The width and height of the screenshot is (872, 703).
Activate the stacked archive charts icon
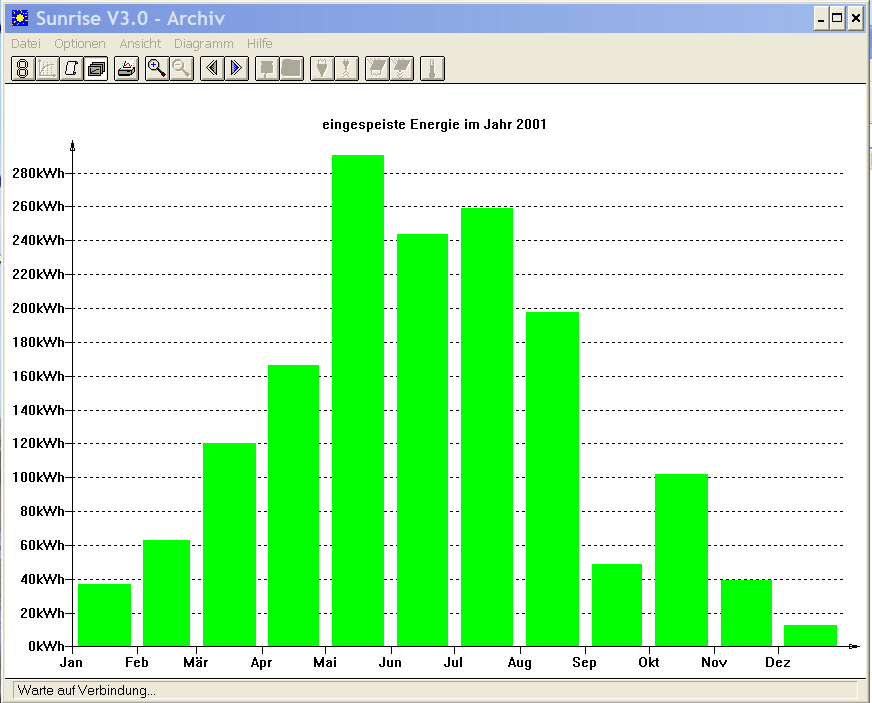[96, 68]
